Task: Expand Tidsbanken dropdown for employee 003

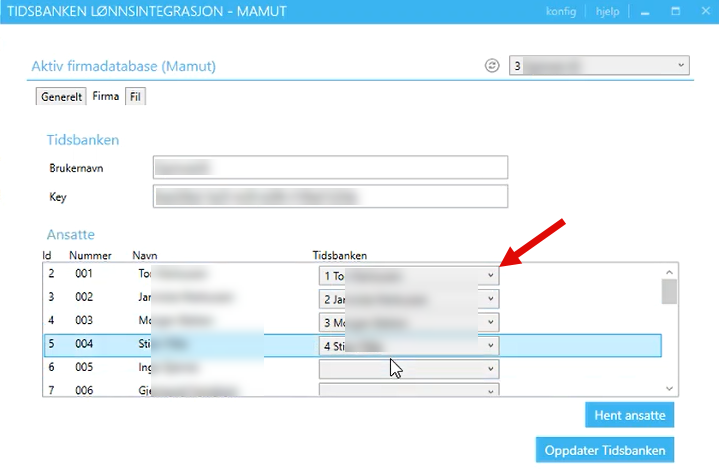Action: point(409,323)
